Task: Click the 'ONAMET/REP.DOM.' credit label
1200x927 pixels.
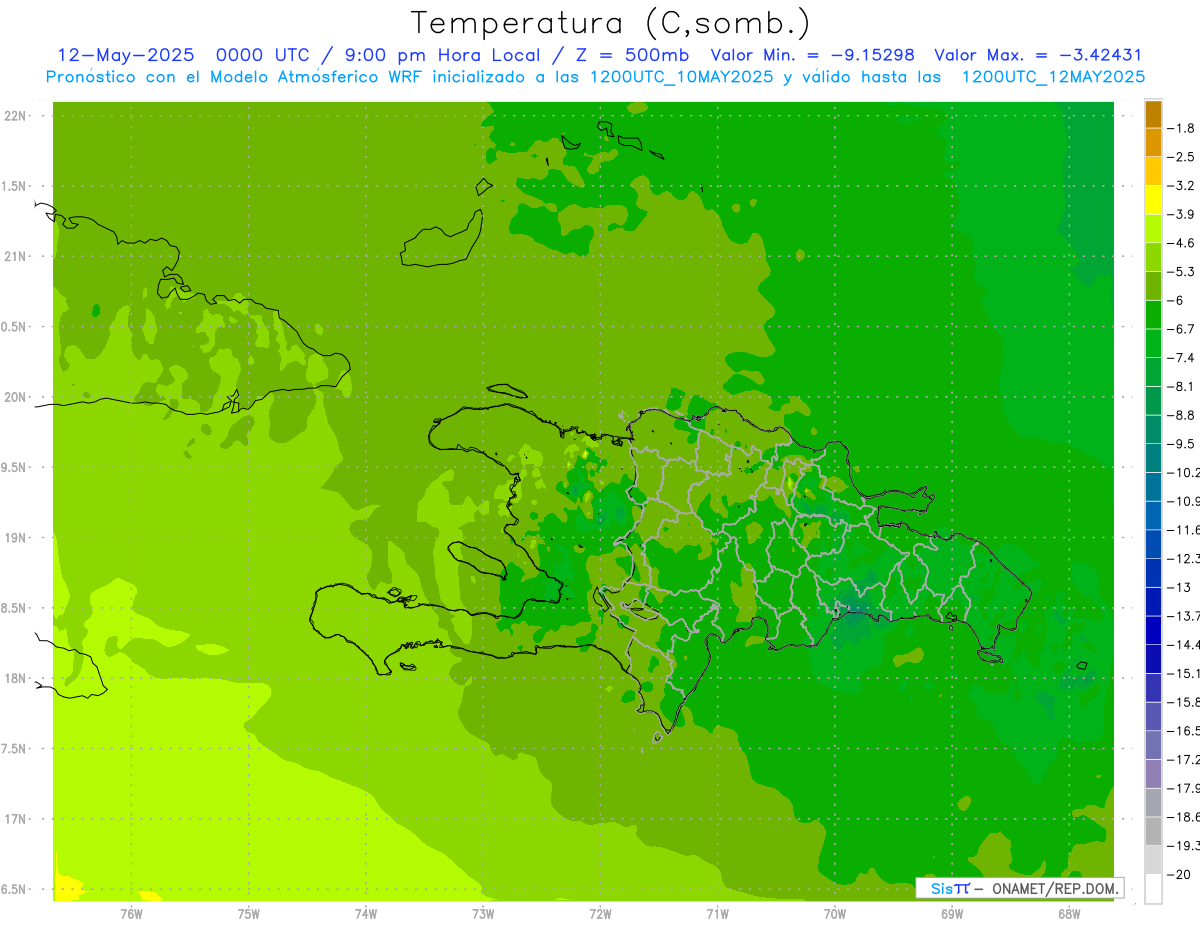Action: [1054, 888]
